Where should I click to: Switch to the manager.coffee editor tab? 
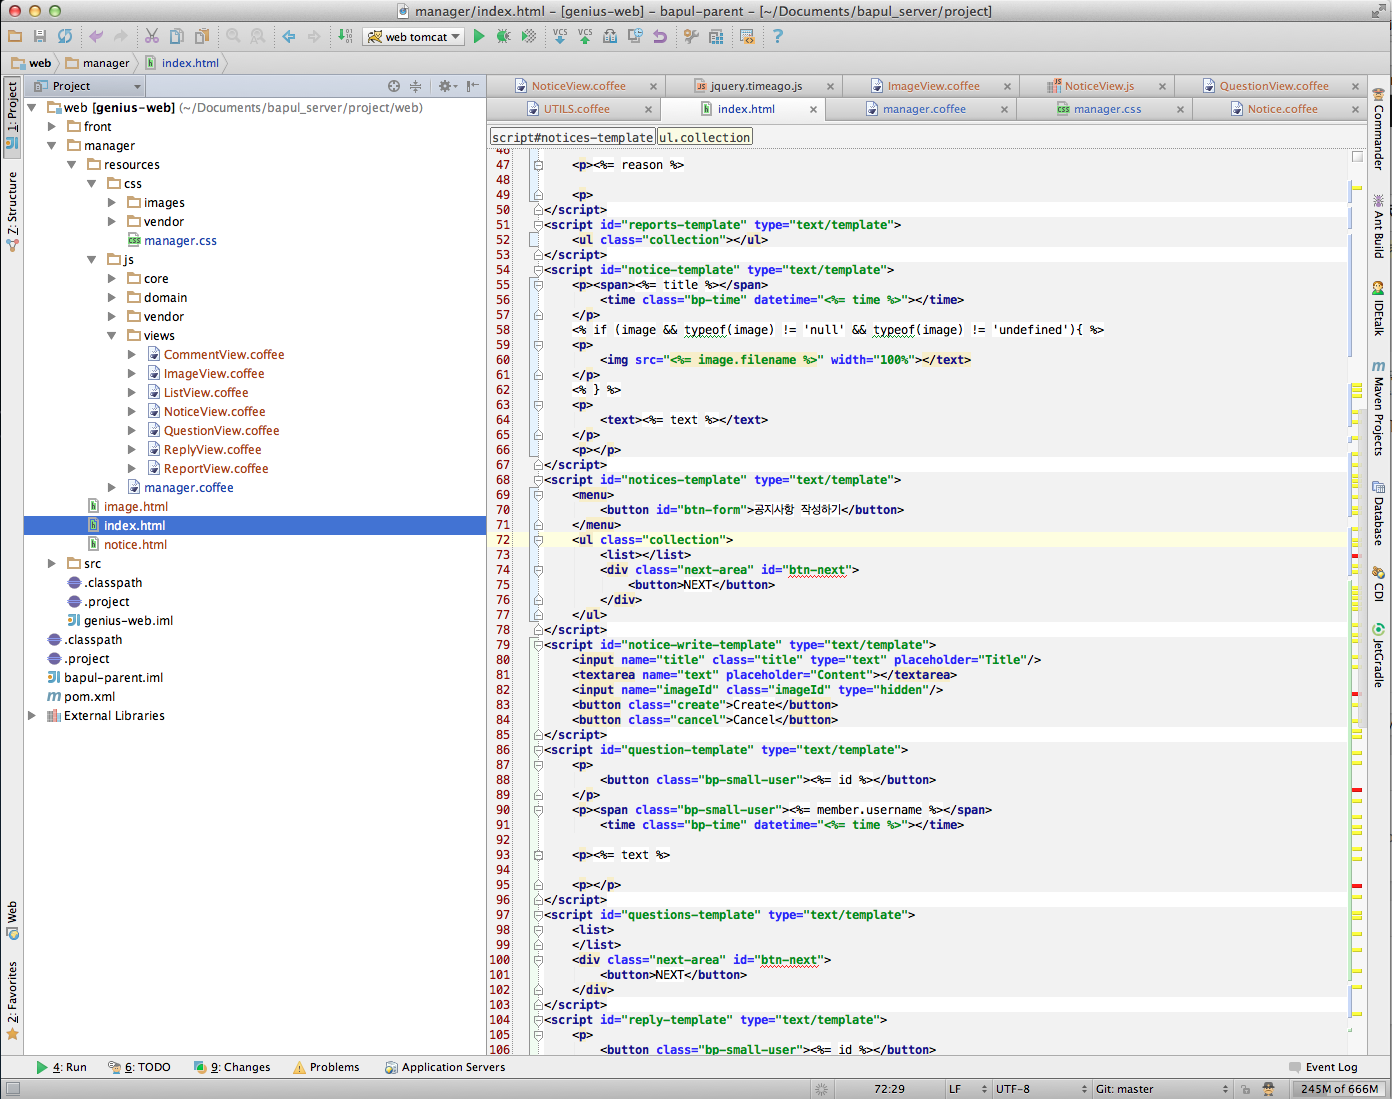(923, 109)
